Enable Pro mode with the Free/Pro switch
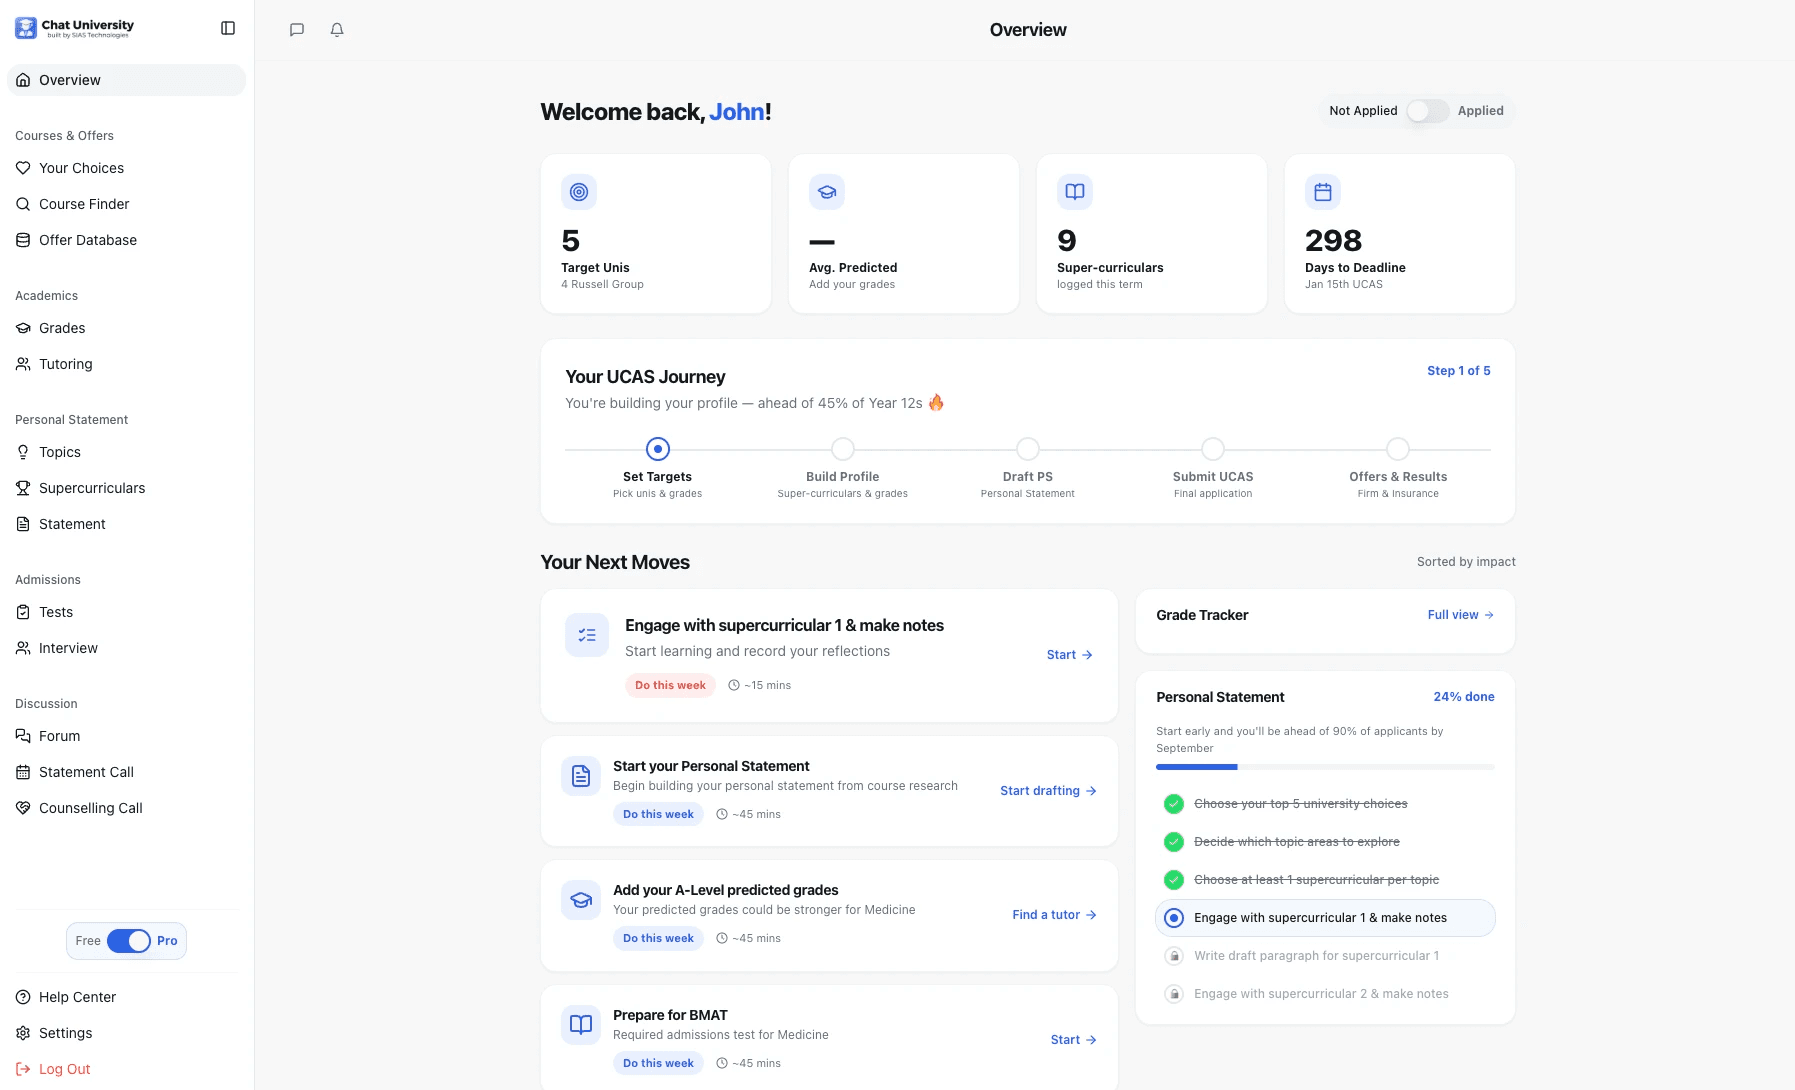The width and height of the screenshot is (1795, 1090). pyautogui.click(x=131, y=941)
